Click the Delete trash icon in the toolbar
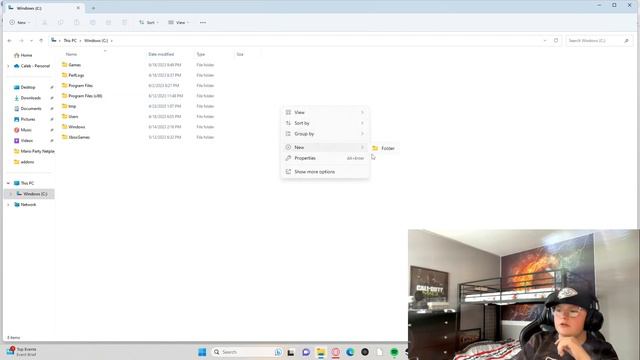The image size is (640, 360). (124, 22)
